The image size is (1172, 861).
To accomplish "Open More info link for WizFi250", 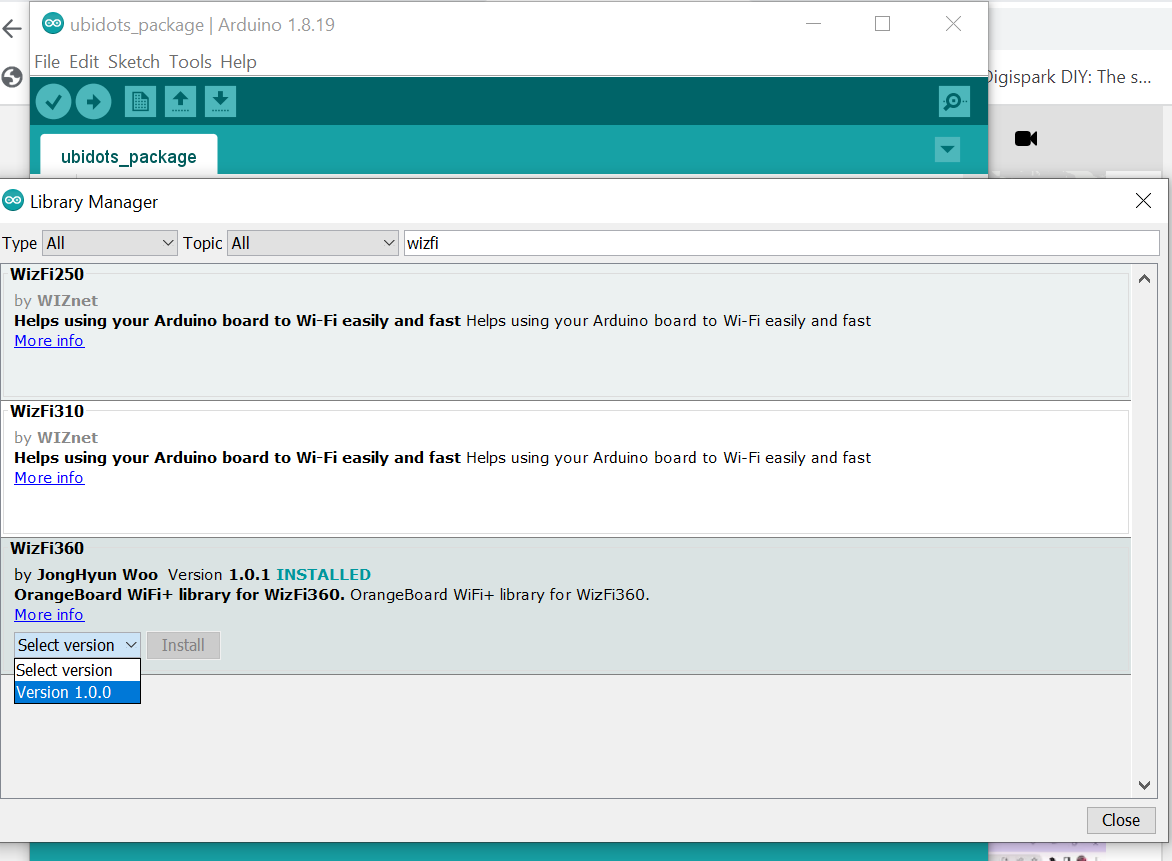I will click(x=49, y=341).
